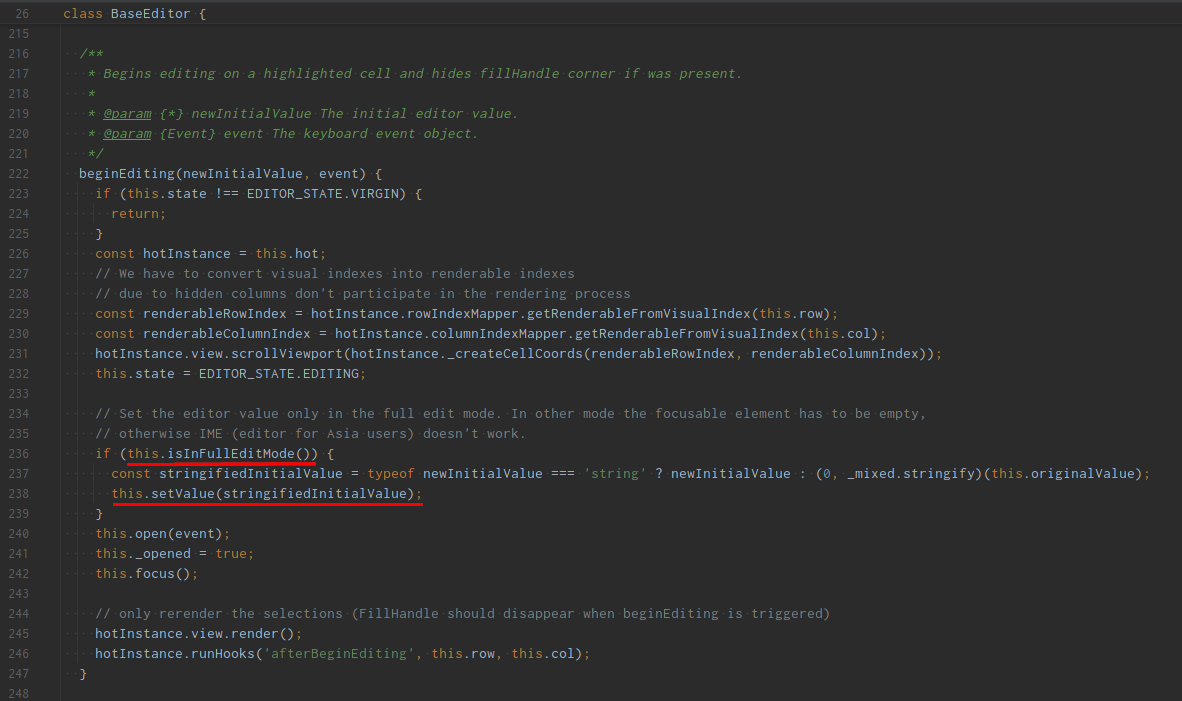Click 'getRenderableFromVisualIndex(this.col)' call
This screenshot has height=701, width=1182.
point(727,334)
